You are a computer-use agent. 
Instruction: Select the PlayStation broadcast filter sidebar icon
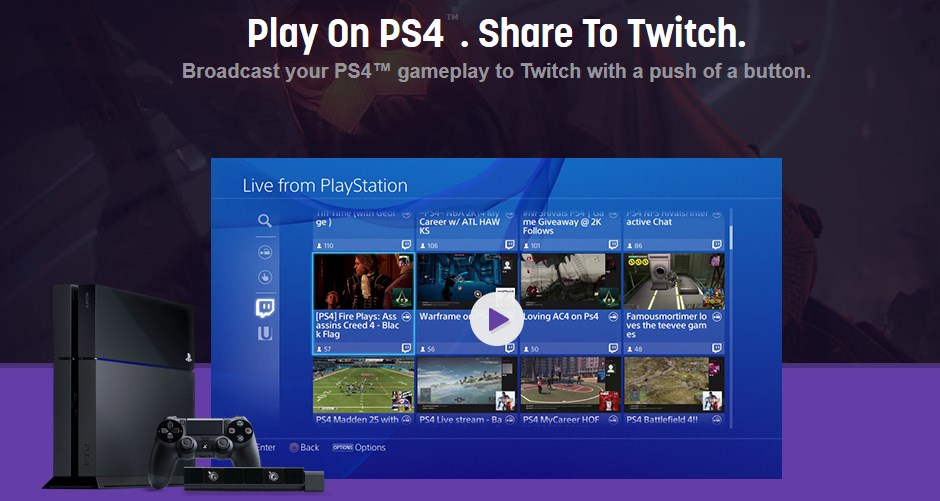pos(265,252)
